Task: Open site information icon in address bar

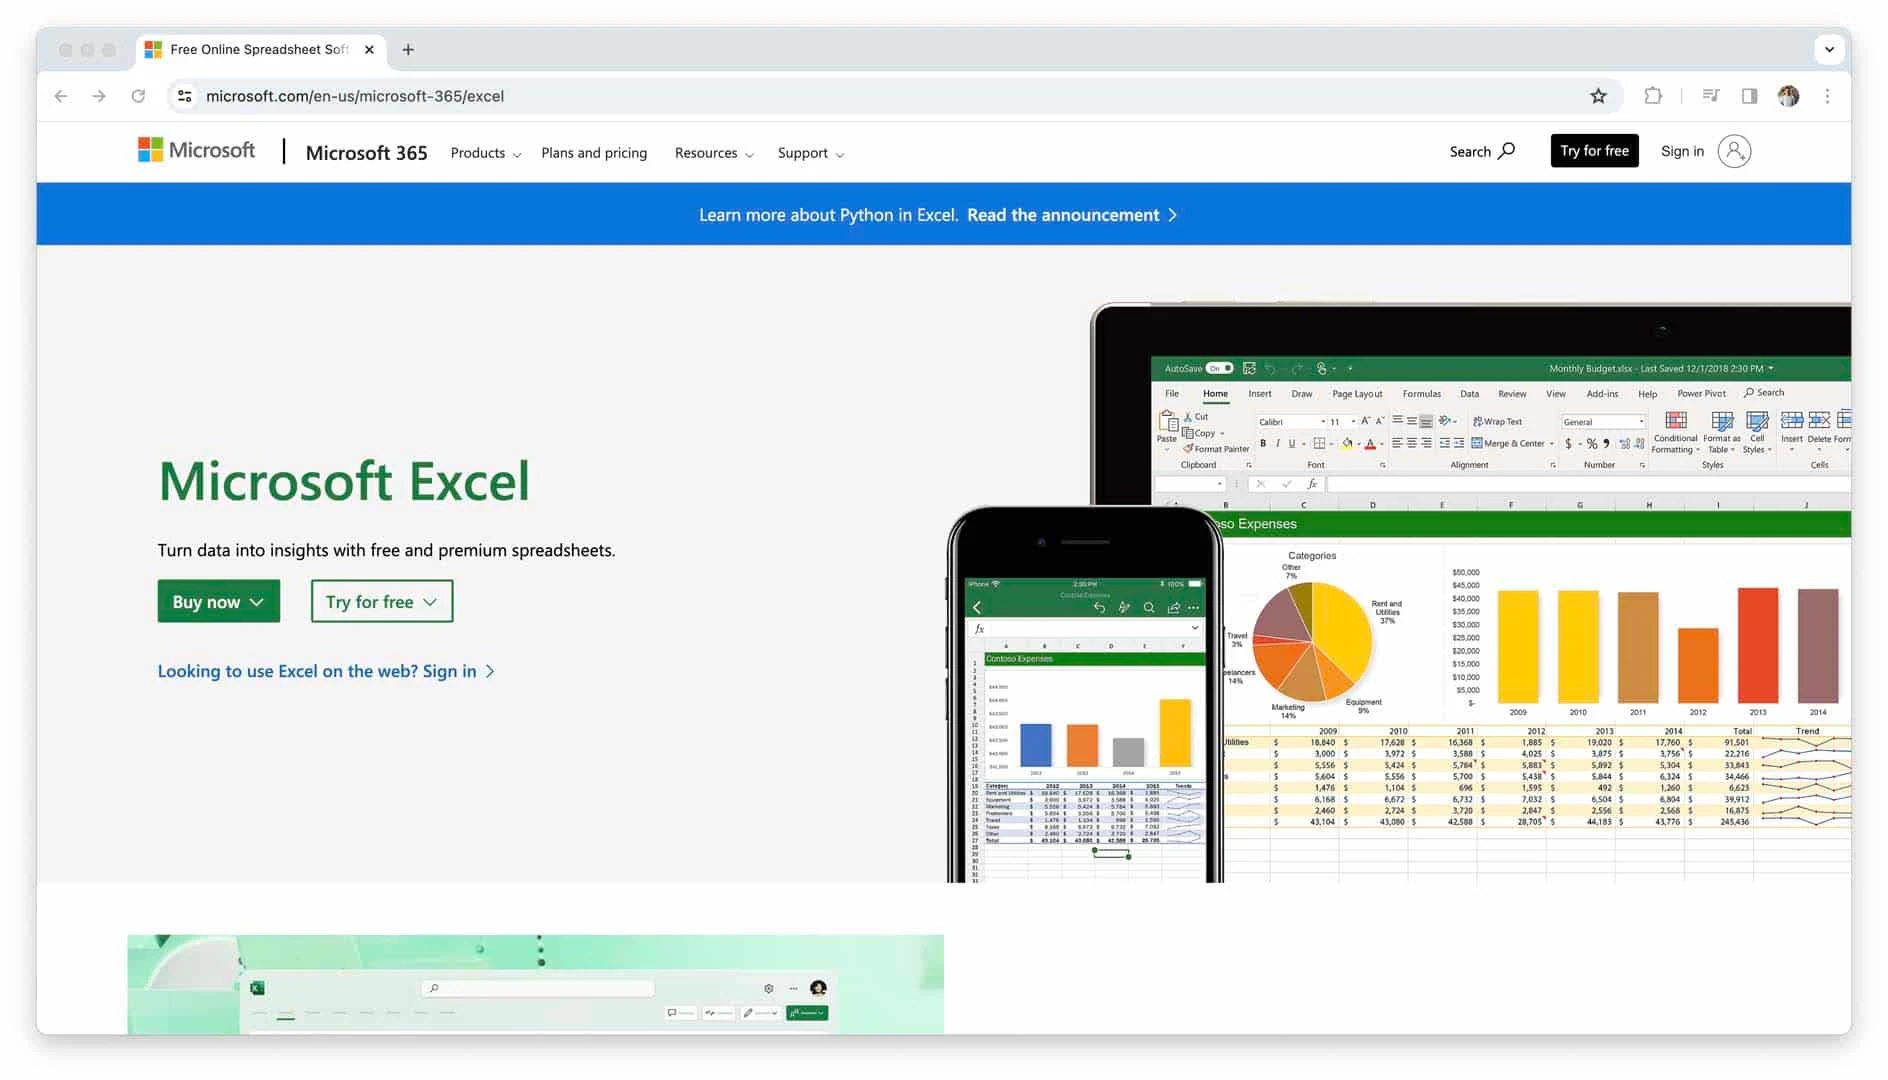Action: click(185, 96)
